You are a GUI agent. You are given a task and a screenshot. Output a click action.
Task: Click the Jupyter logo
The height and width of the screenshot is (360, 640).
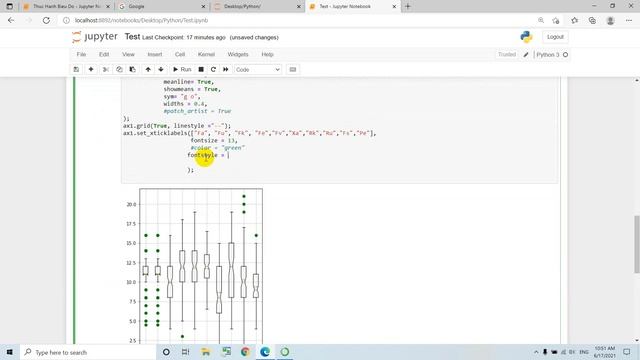coord(95,37)
